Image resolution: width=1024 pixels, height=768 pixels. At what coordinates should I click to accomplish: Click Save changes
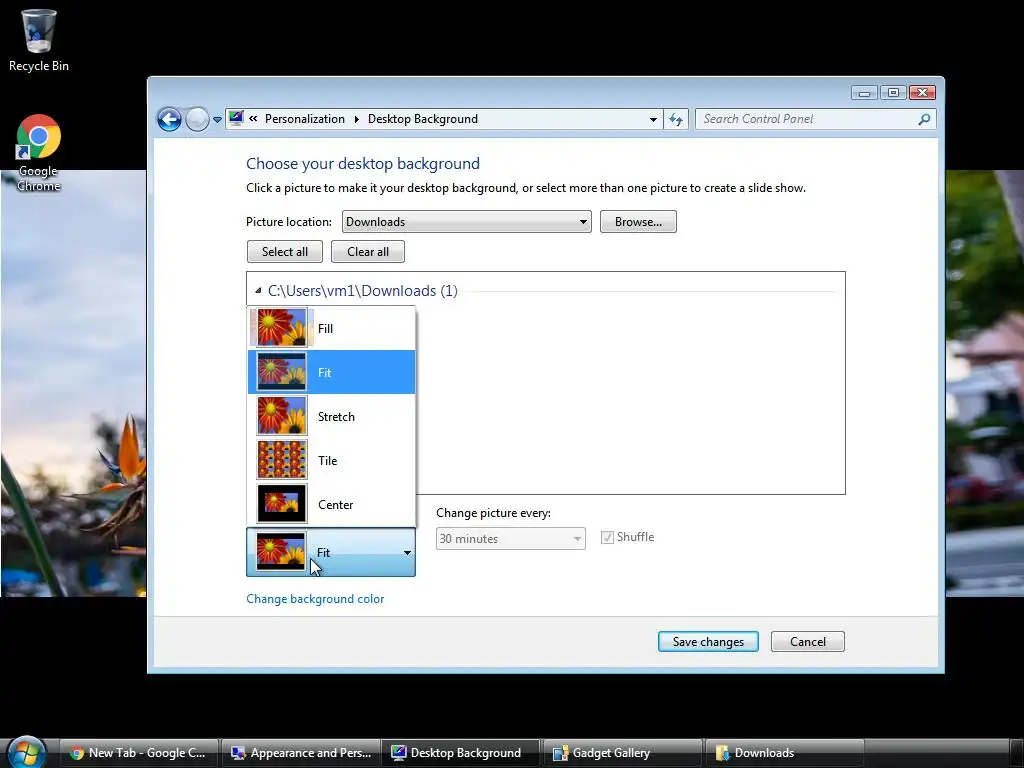(x=708, y=641)
